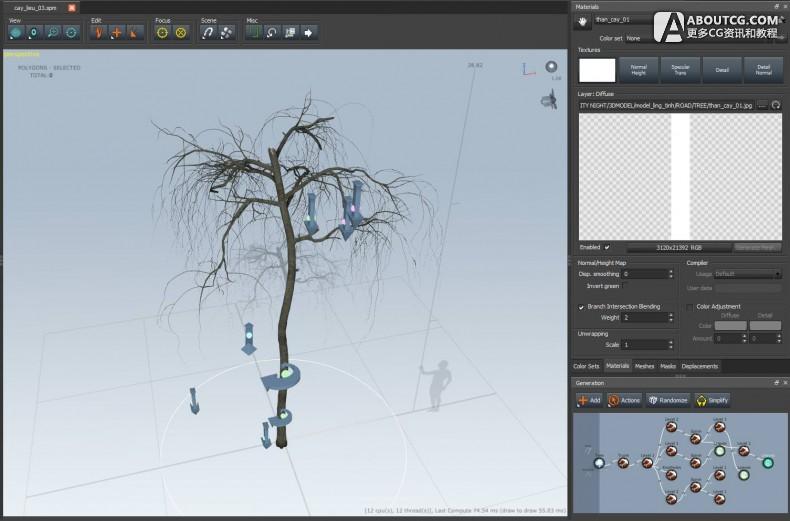Uncheck the Enabled checkbox under texture preview

click(607, 247)
